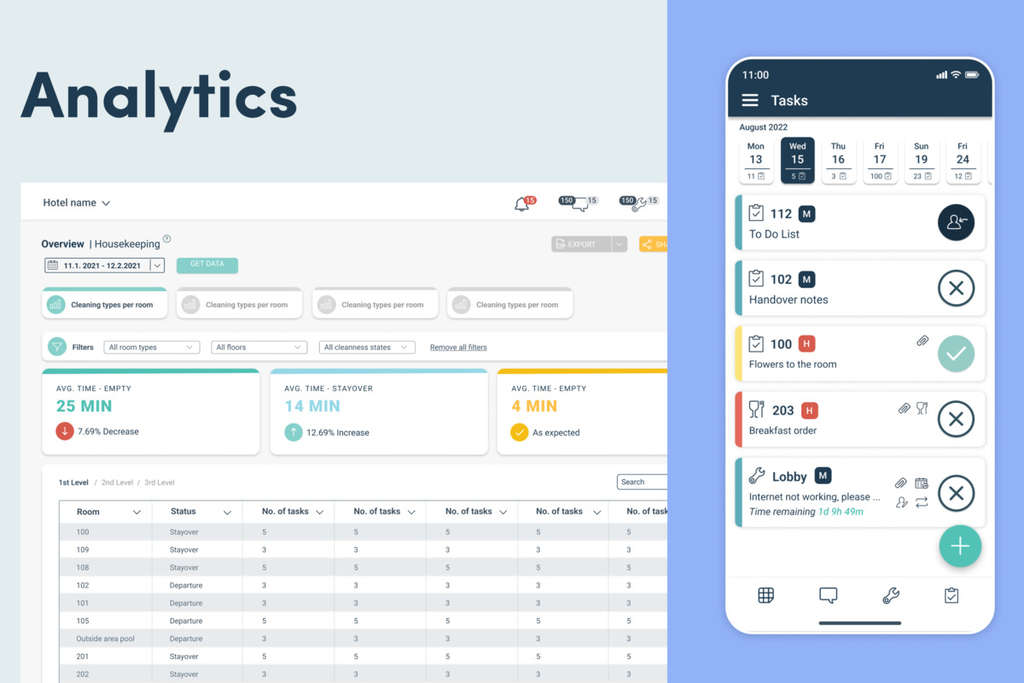Click the Remove all filters link
Viewport: 1024px width, 683px height.
coord(458,347)
